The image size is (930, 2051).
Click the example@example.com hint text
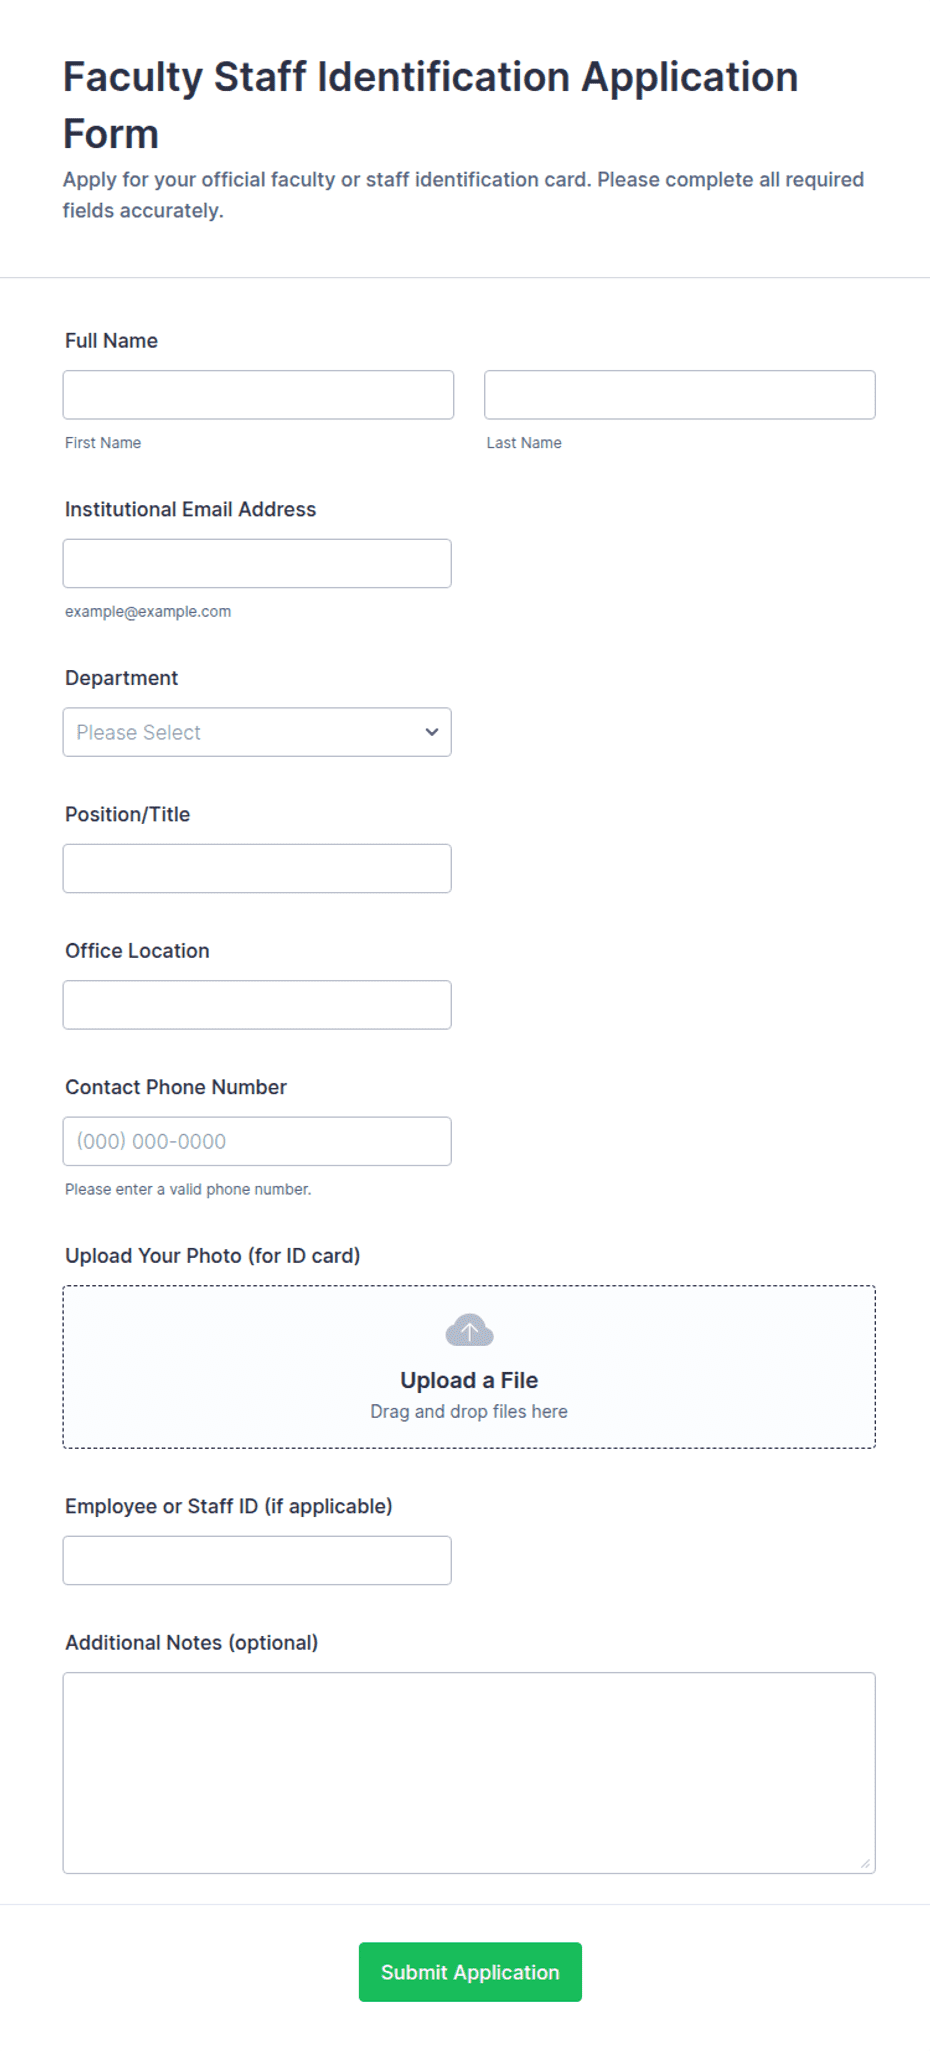(148, 611)
